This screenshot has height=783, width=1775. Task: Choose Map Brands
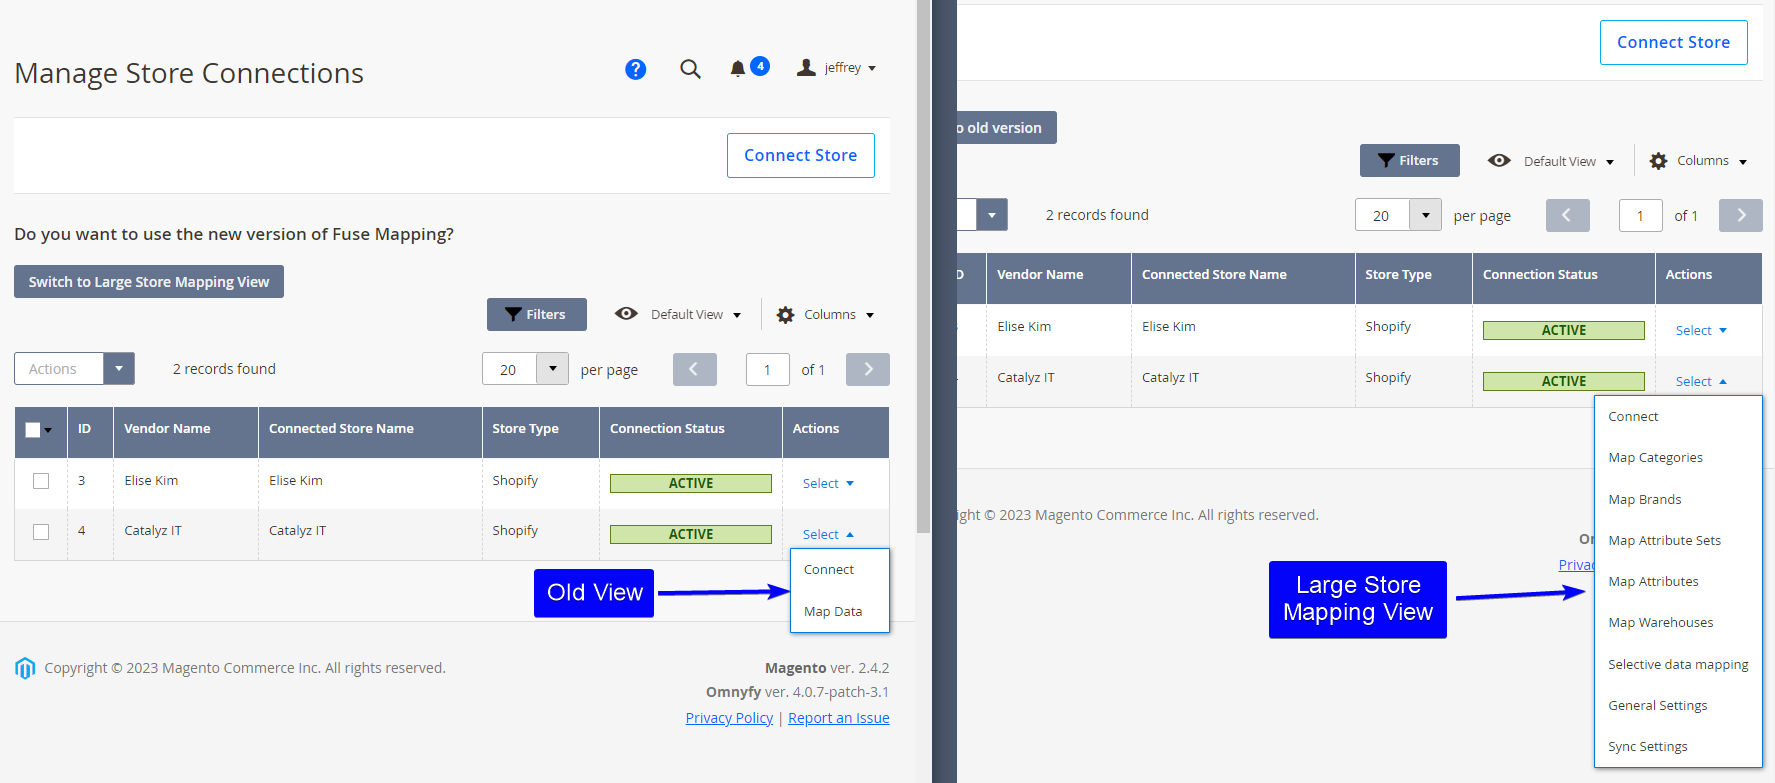coord(1678,500)
